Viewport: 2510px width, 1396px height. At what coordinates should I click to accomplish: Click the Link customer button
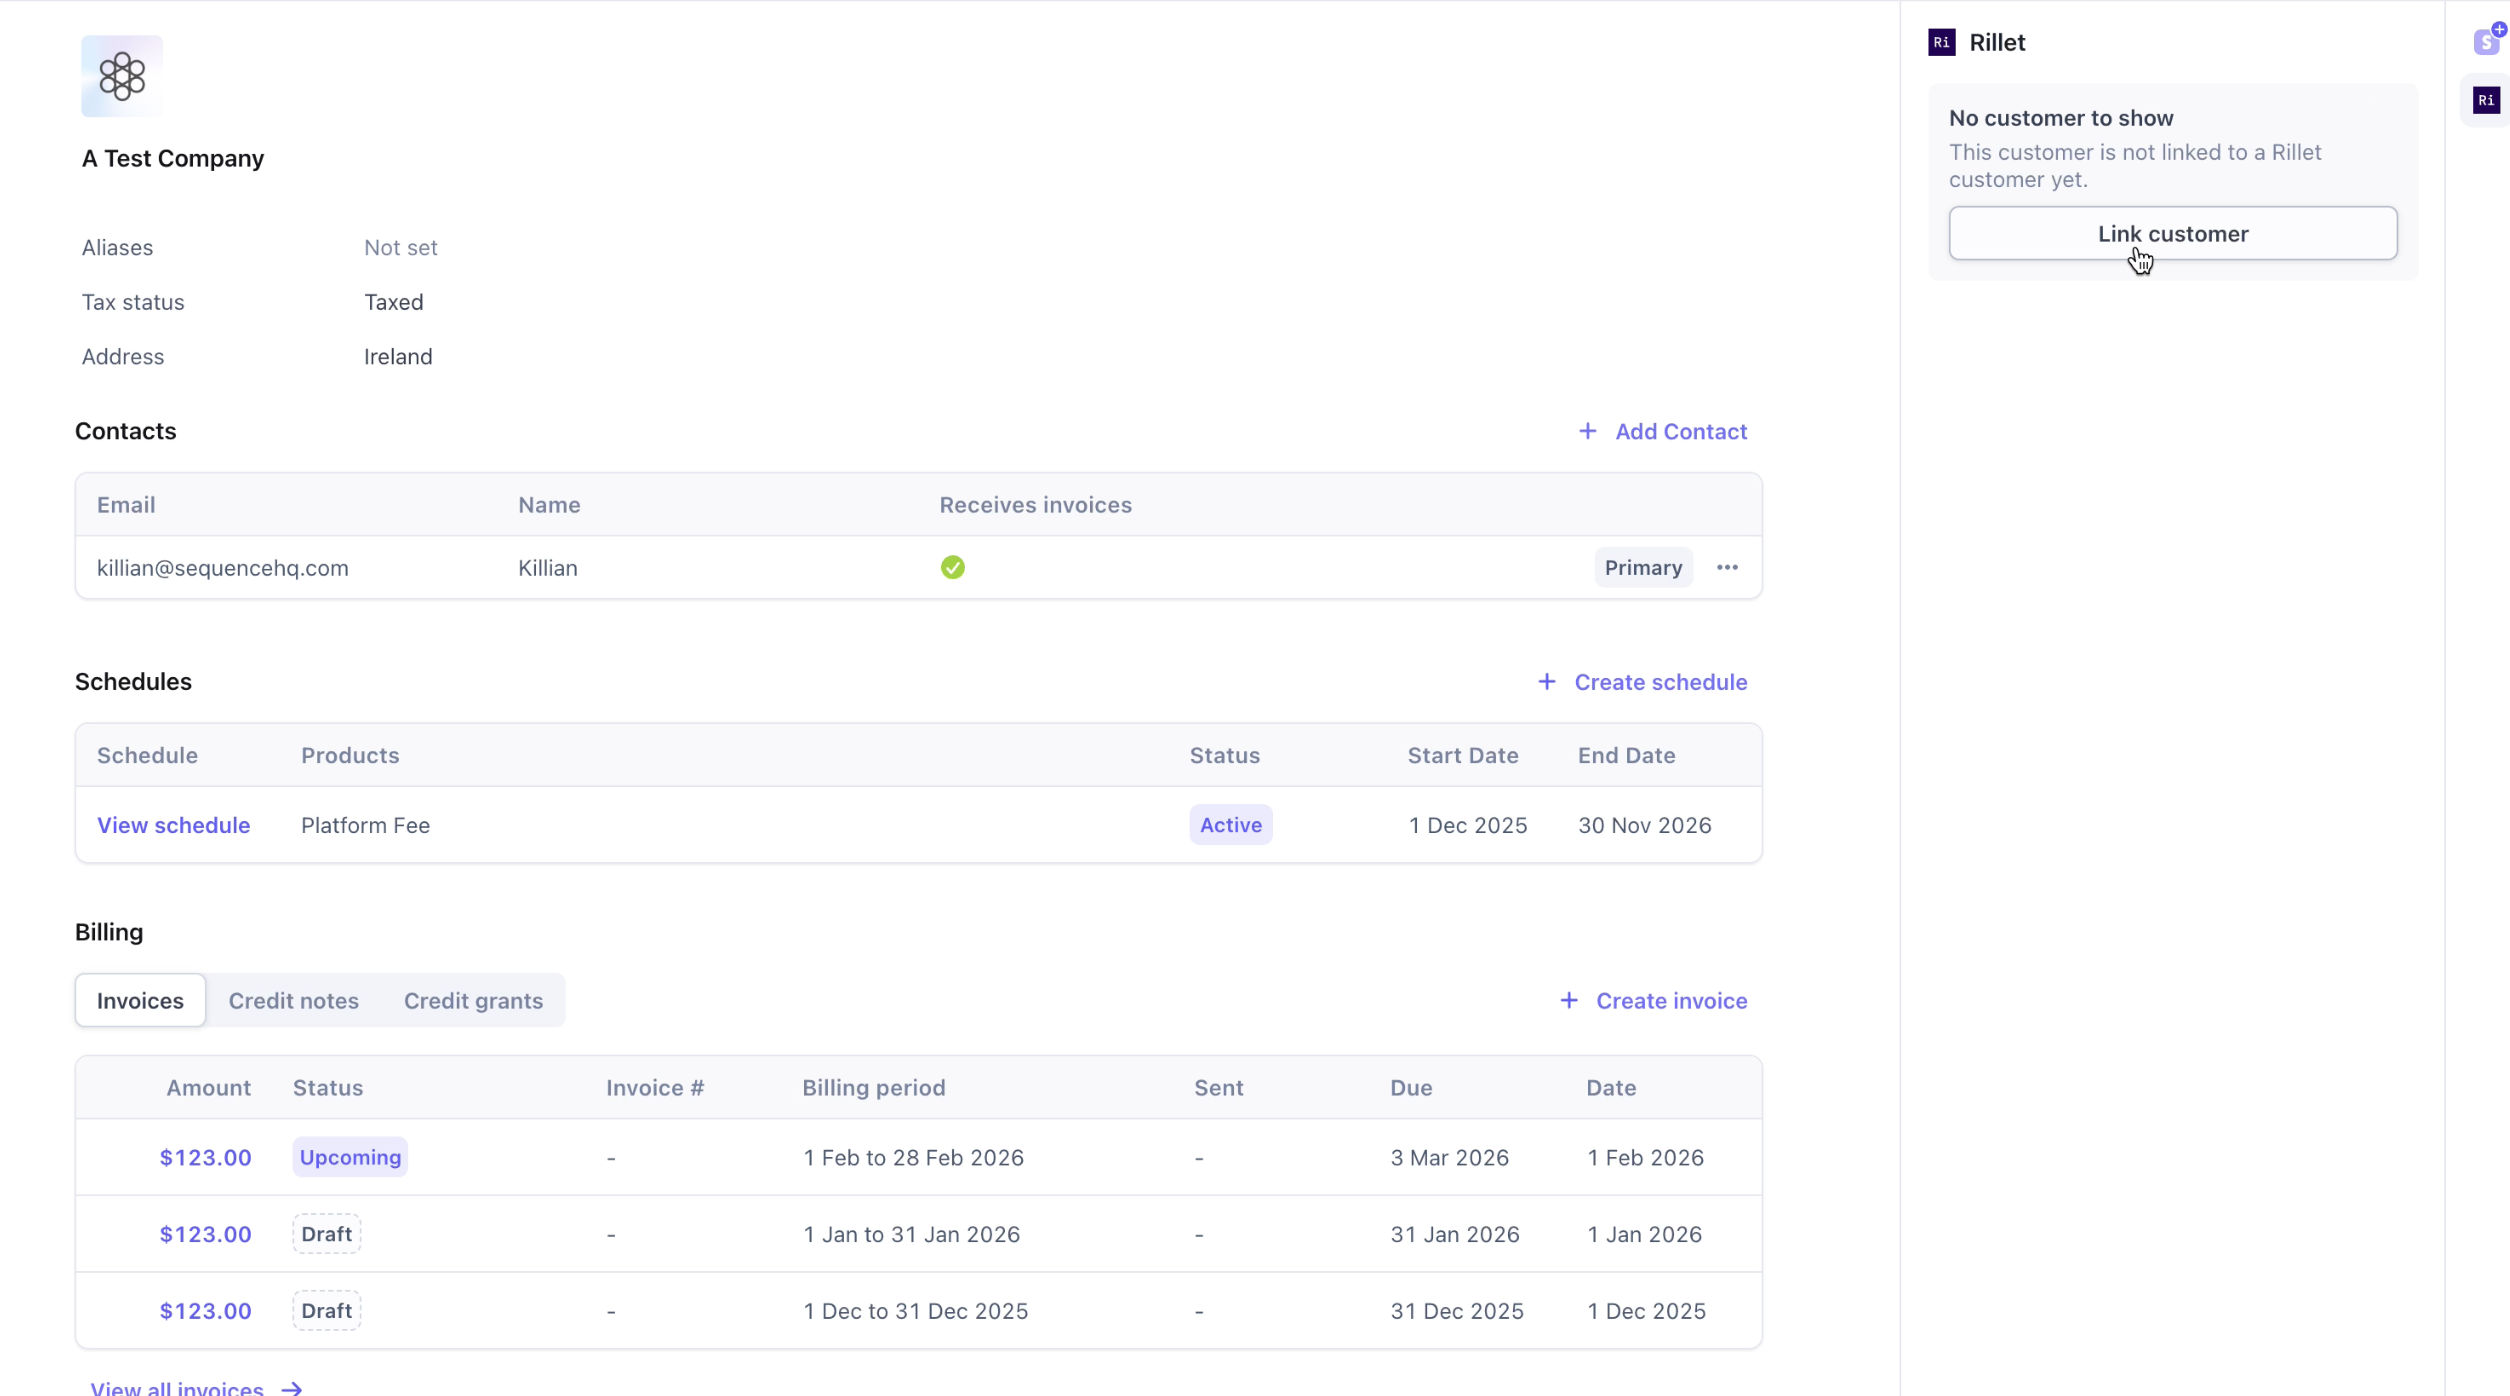[2172, 233]
